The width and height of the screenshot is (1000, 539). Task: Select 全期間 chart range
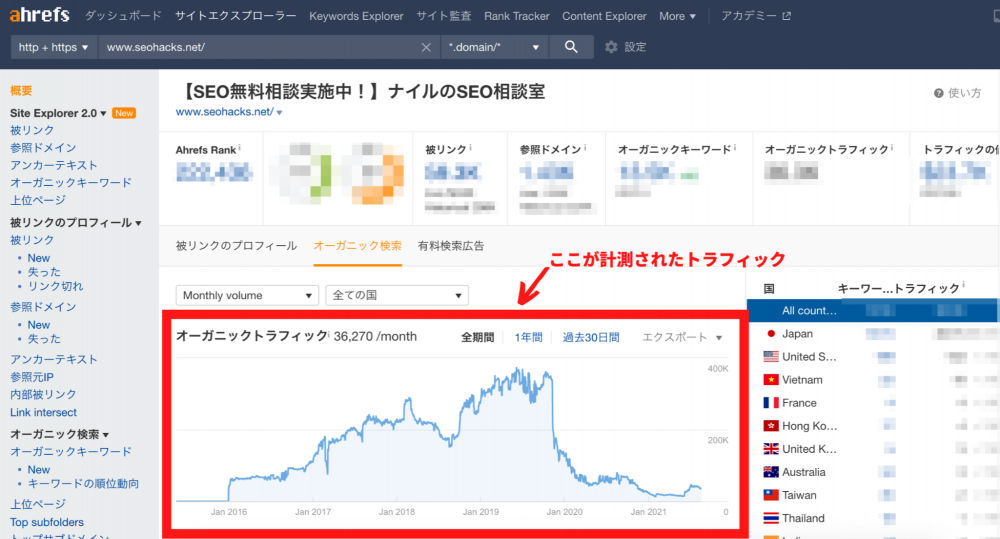coord(478,337)
